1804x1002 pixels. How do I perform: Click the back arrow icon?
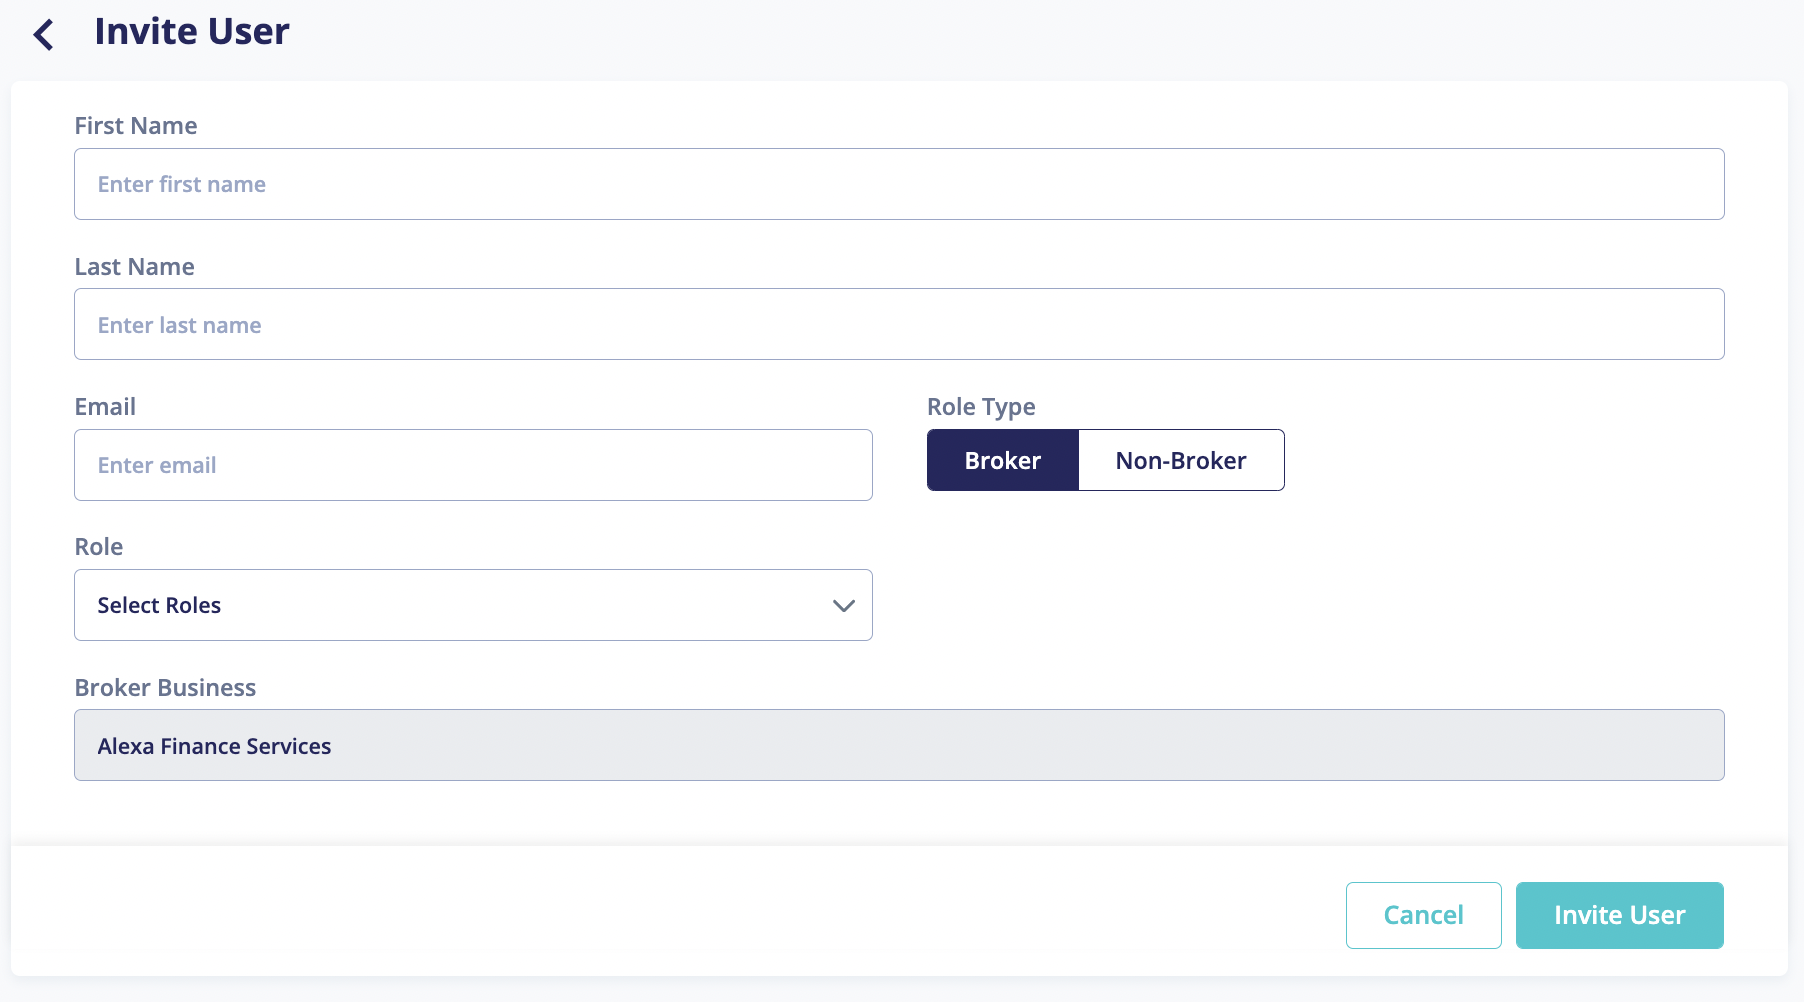42,33
